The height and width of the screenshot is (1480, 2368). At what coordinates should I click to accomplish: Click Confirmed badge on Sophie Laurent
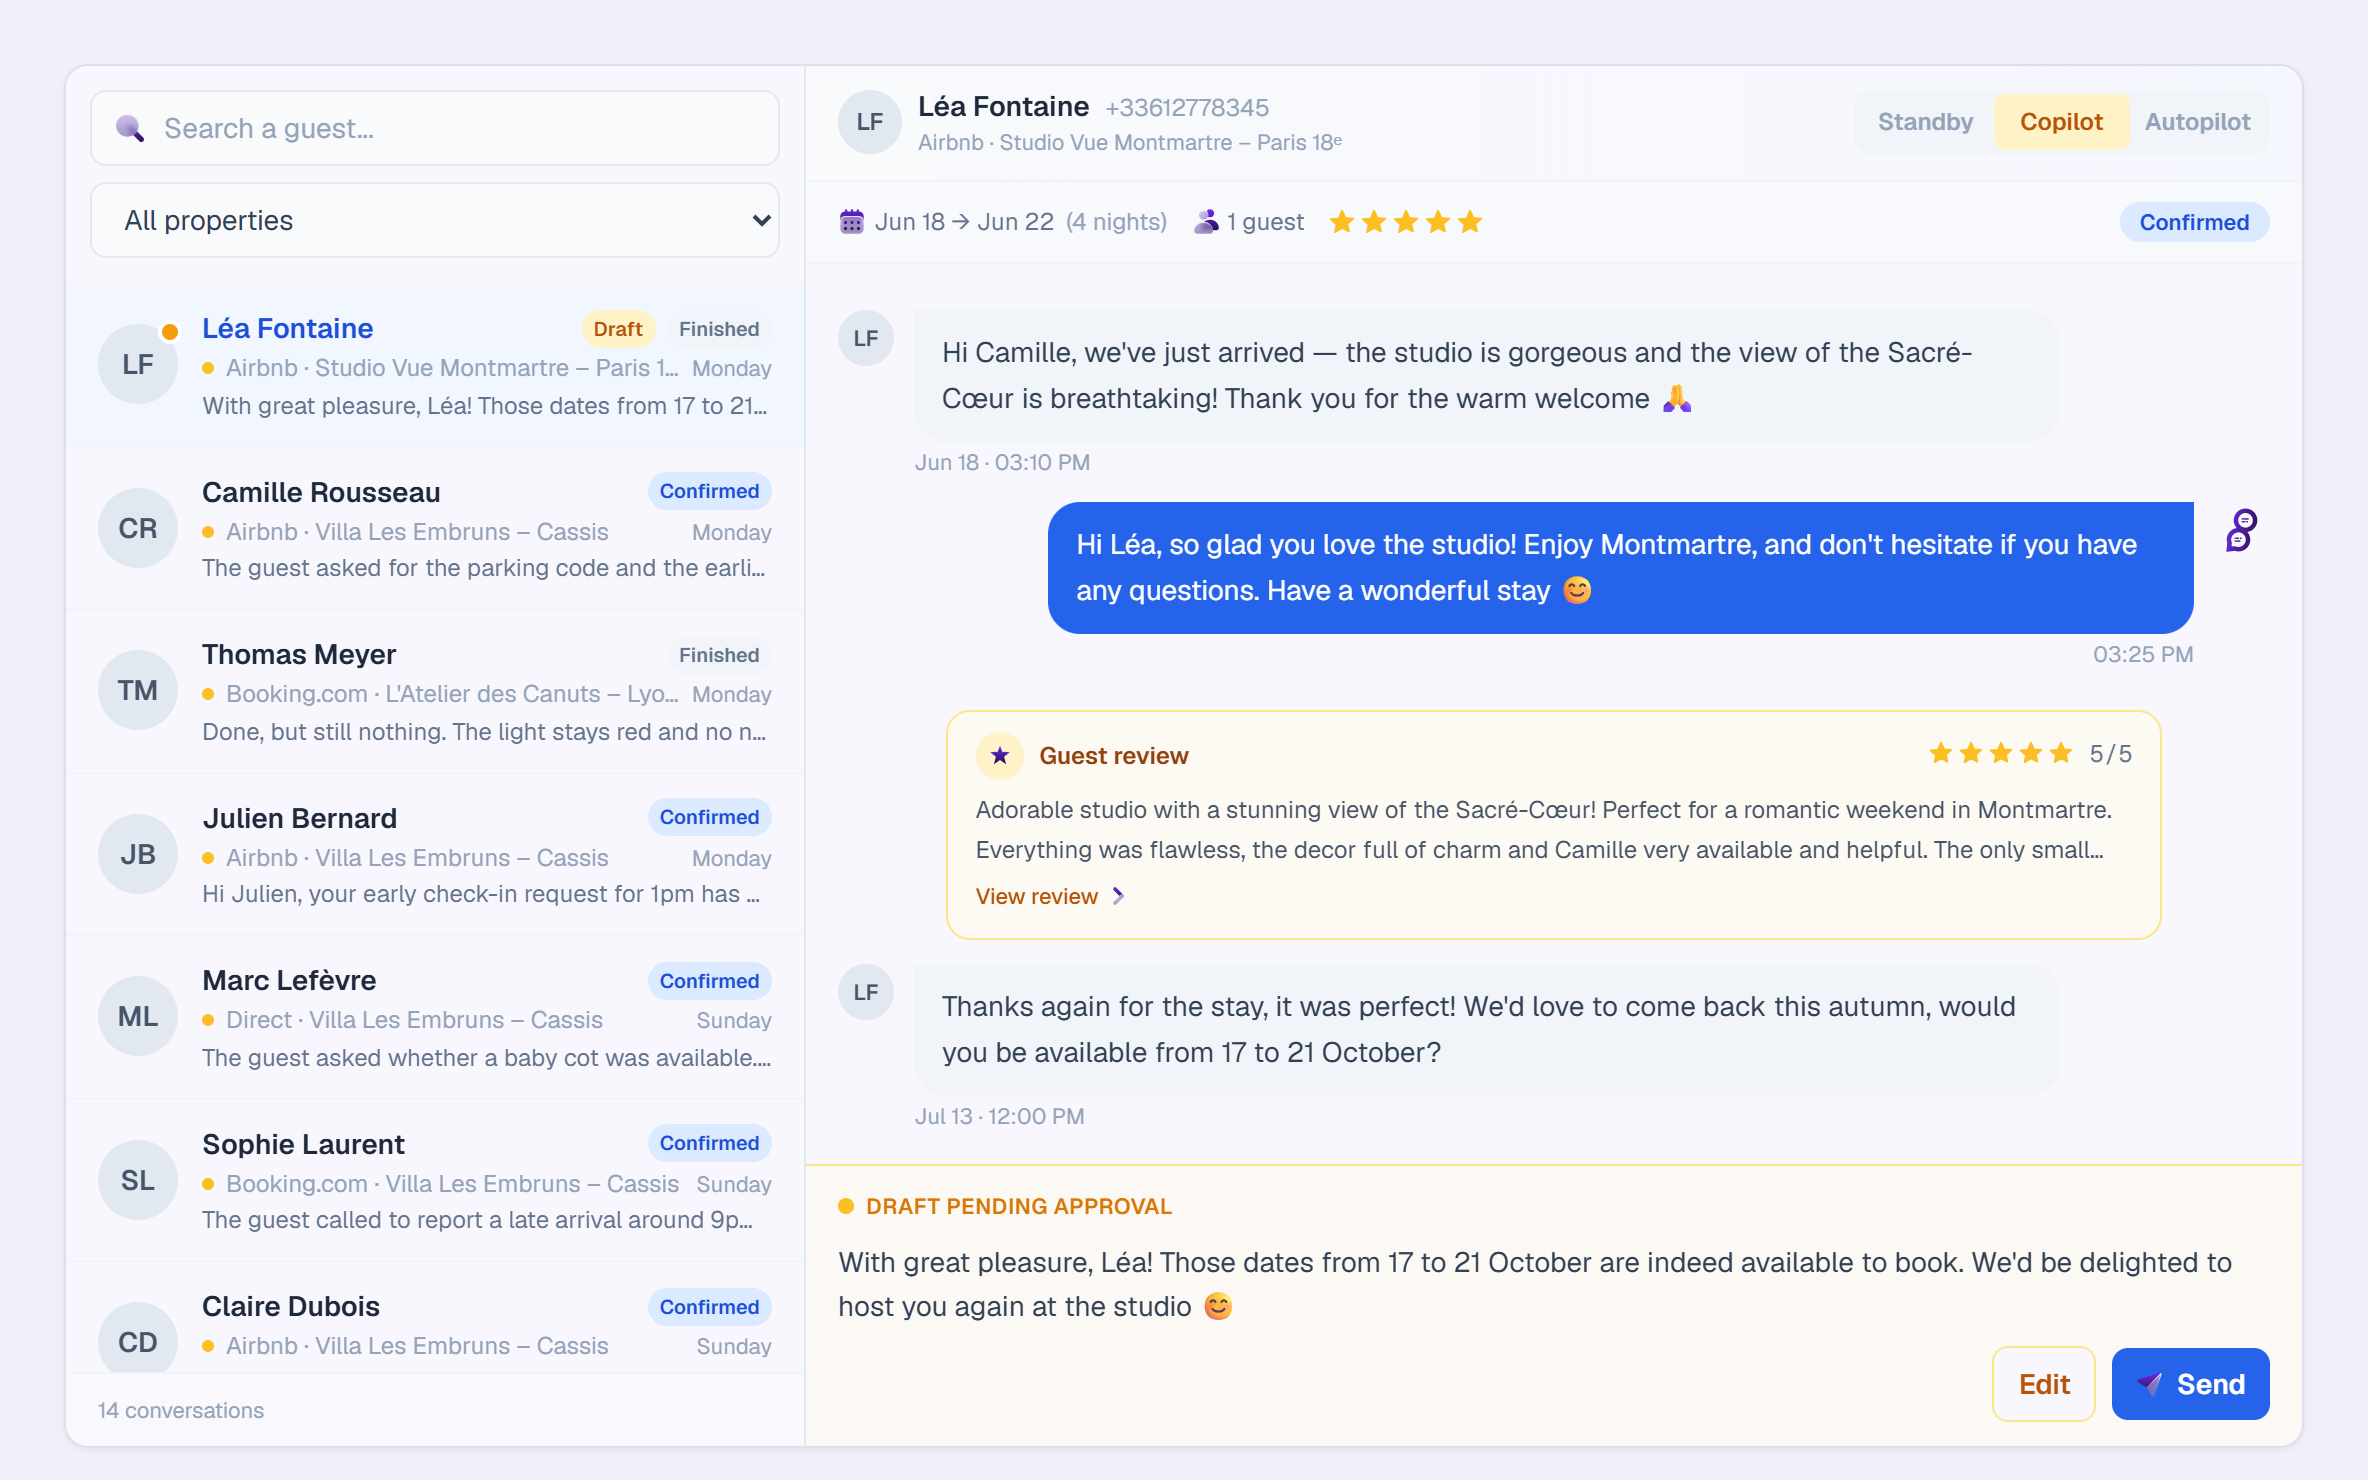[709, 1143]
